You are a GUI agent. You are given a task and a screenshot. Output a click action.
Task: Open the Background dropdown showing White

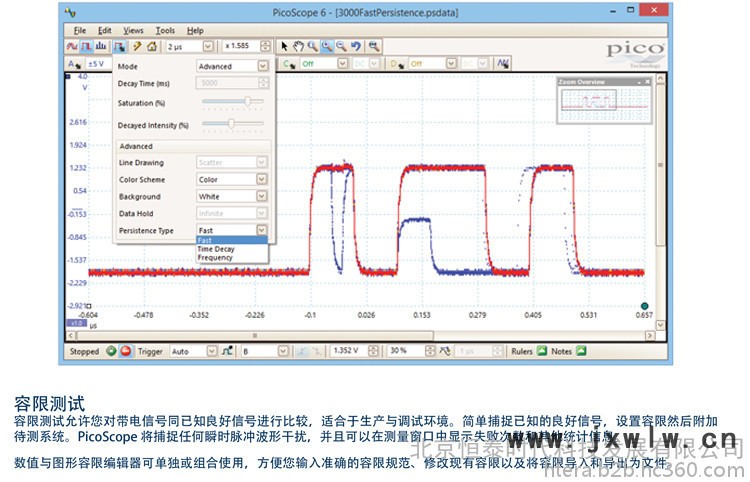point(232,197)
